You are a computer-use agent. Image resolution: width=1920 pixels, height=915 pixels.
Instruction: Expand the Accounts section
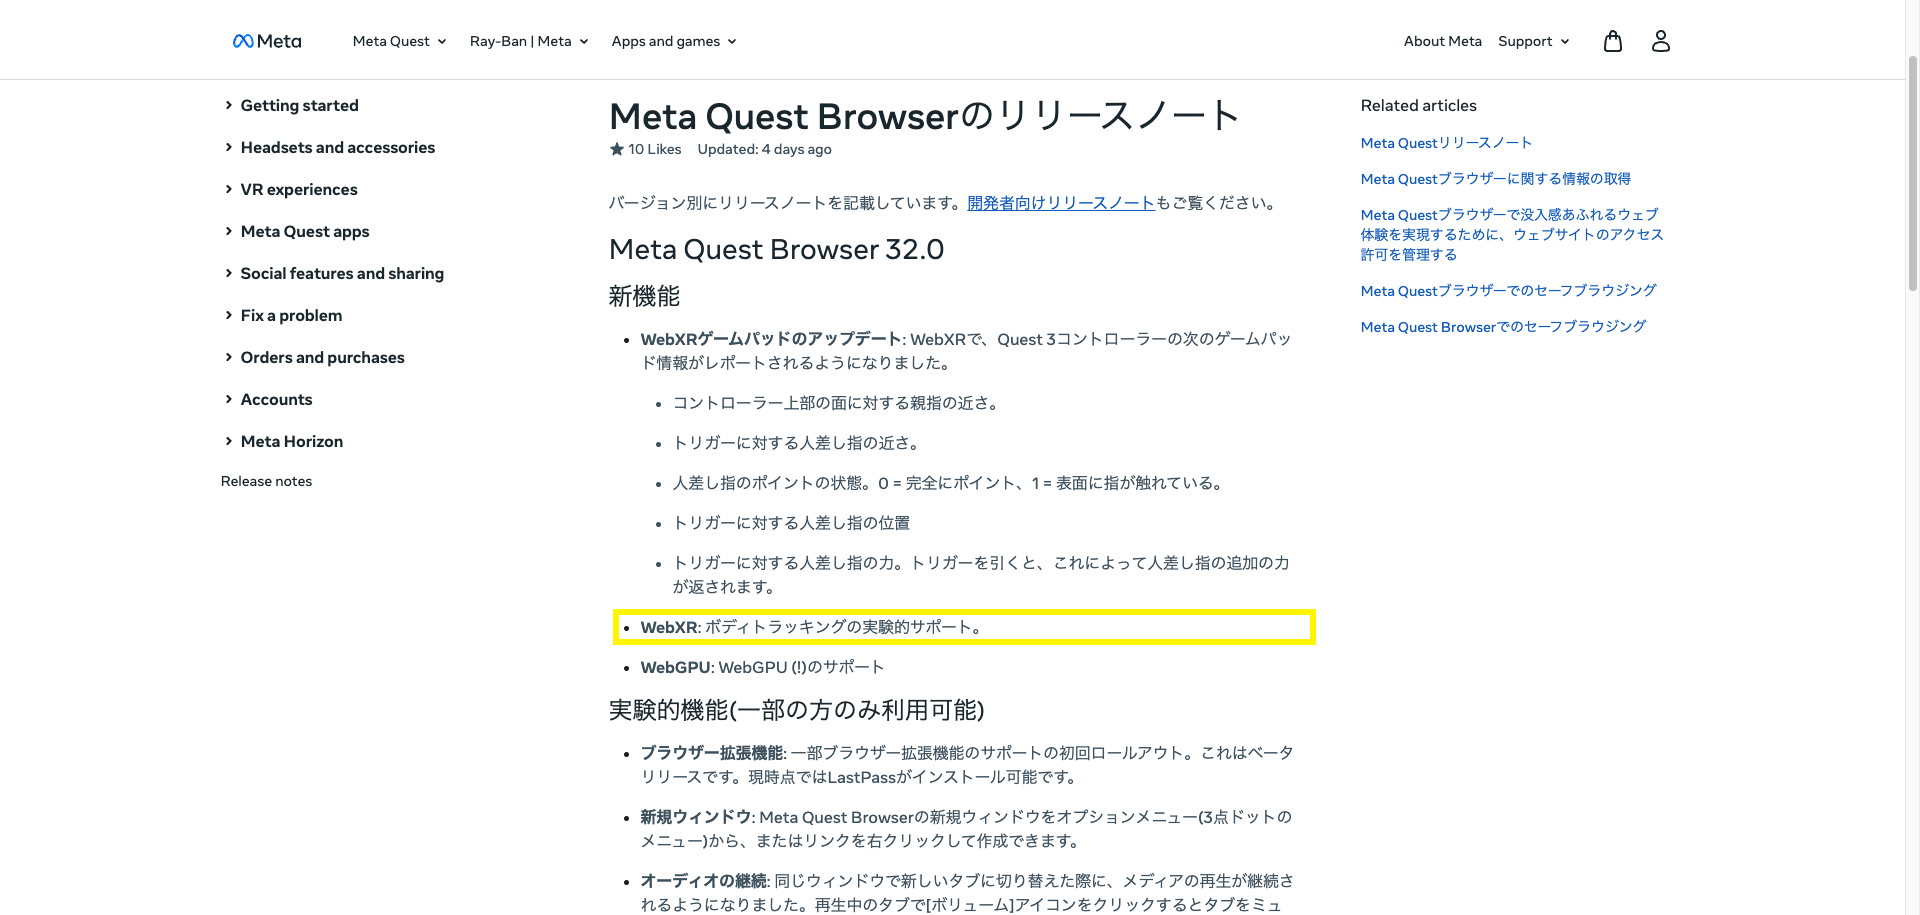(268, 399)
